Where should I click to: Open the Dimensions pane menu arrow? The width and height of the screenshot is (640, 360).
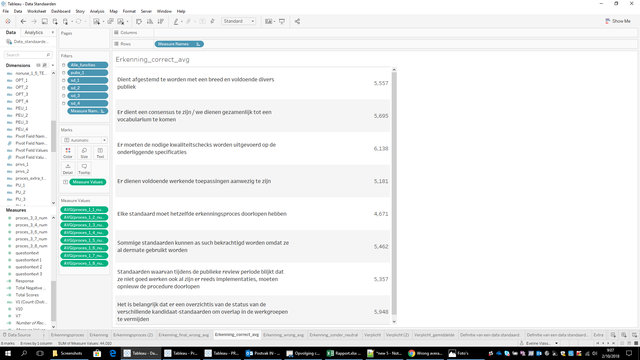(x=53, y=65)
